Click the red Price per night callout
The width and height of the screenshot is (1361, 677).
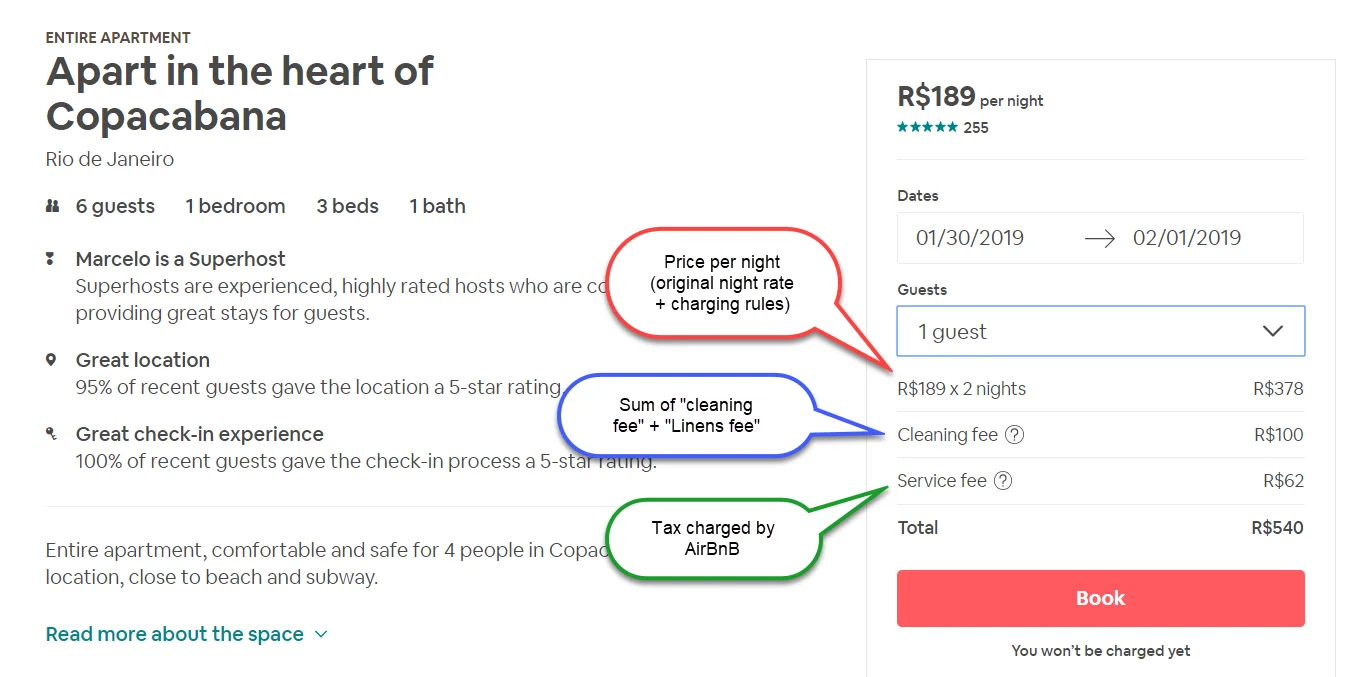tap(721, 283)
